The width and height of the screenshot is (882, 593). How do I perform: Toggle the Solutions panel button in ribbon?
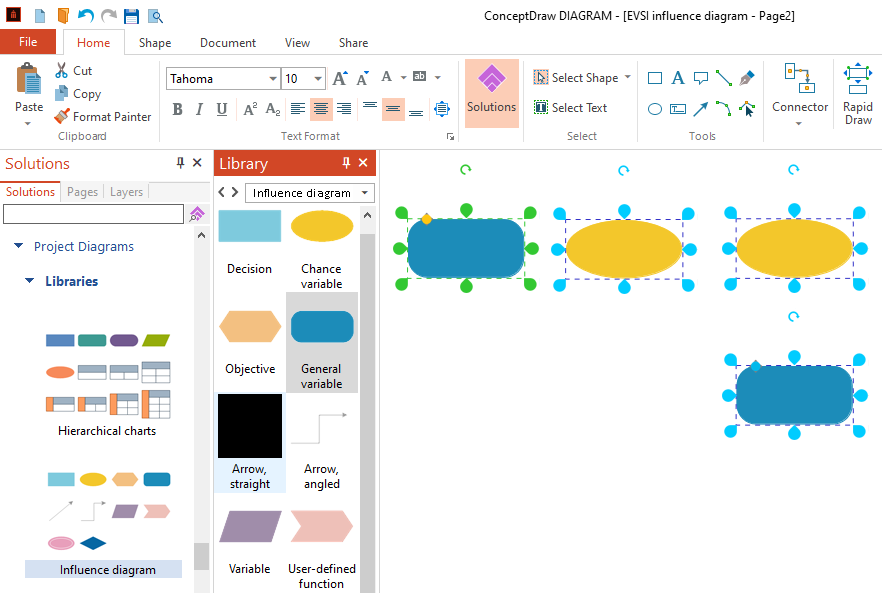(492, 93)
